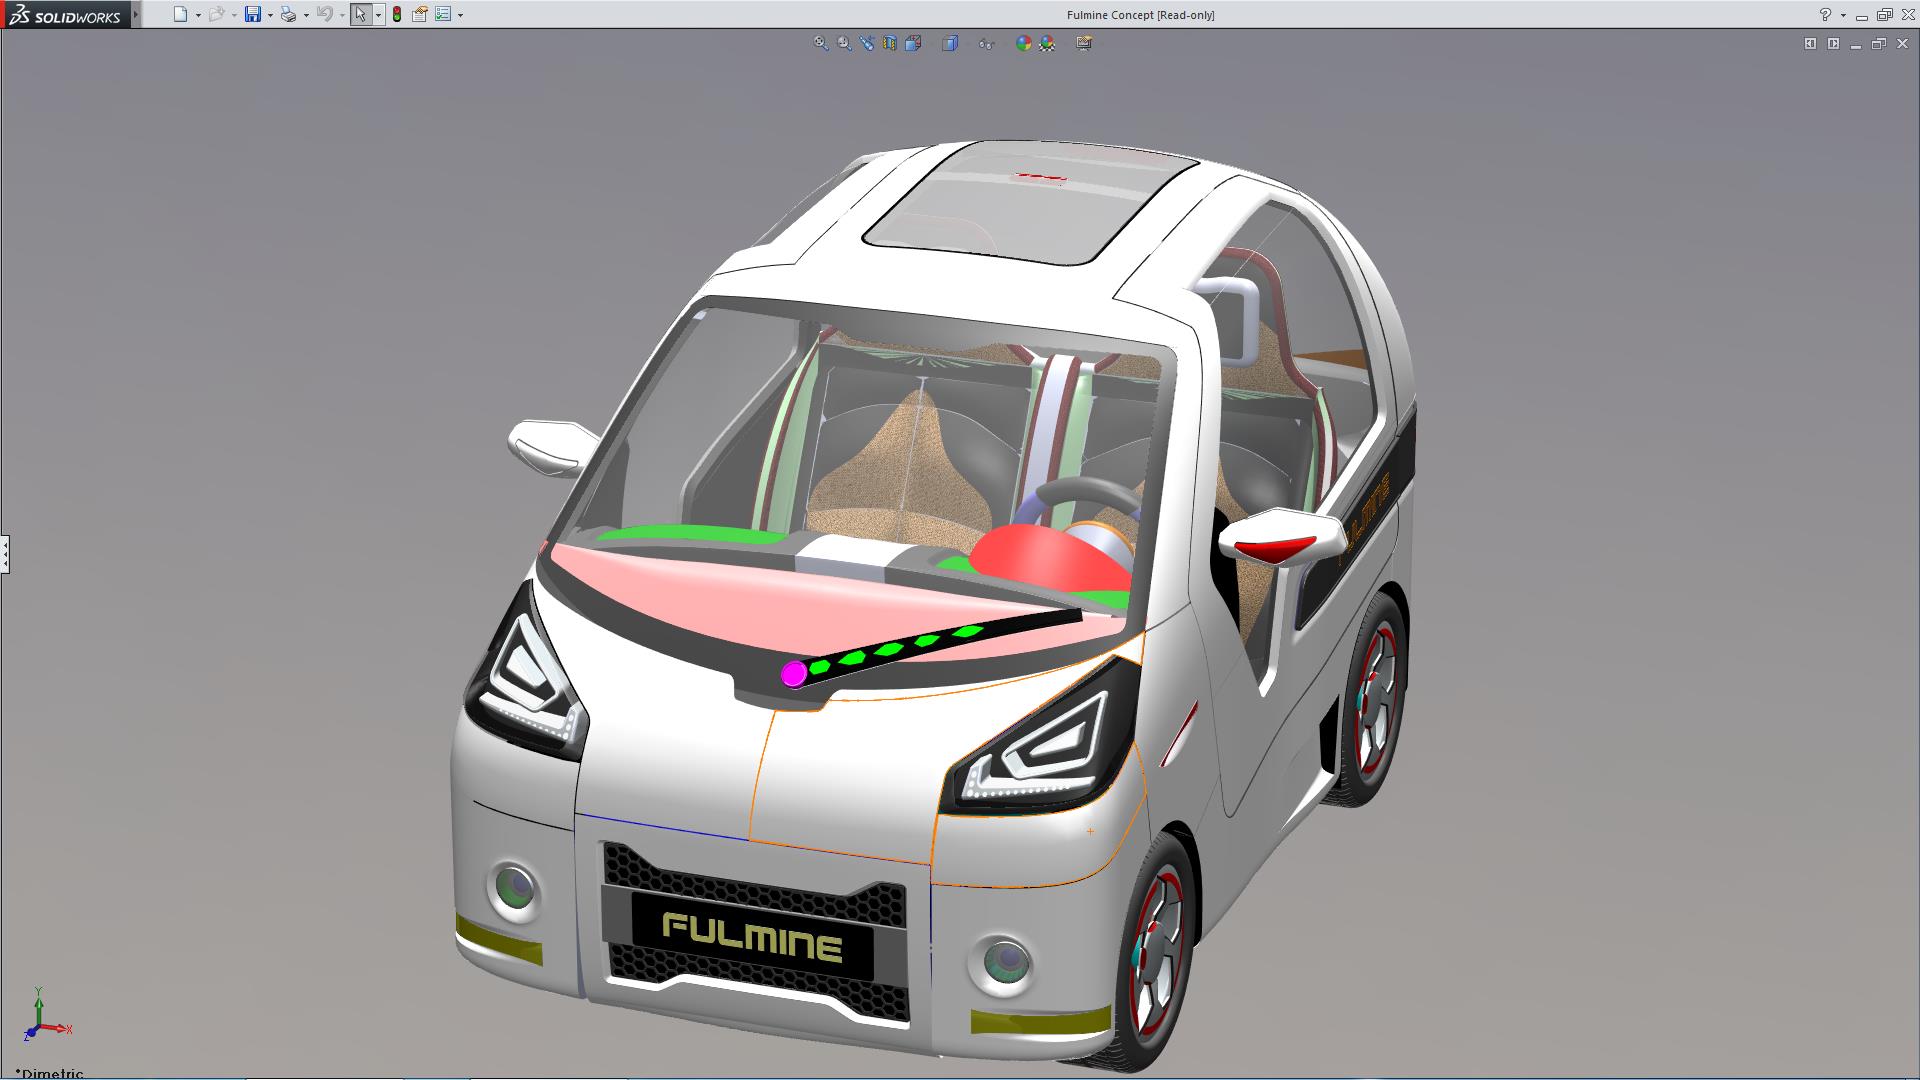
Task: Expand the New document dropdown arrow
Action: pos(198,15)
